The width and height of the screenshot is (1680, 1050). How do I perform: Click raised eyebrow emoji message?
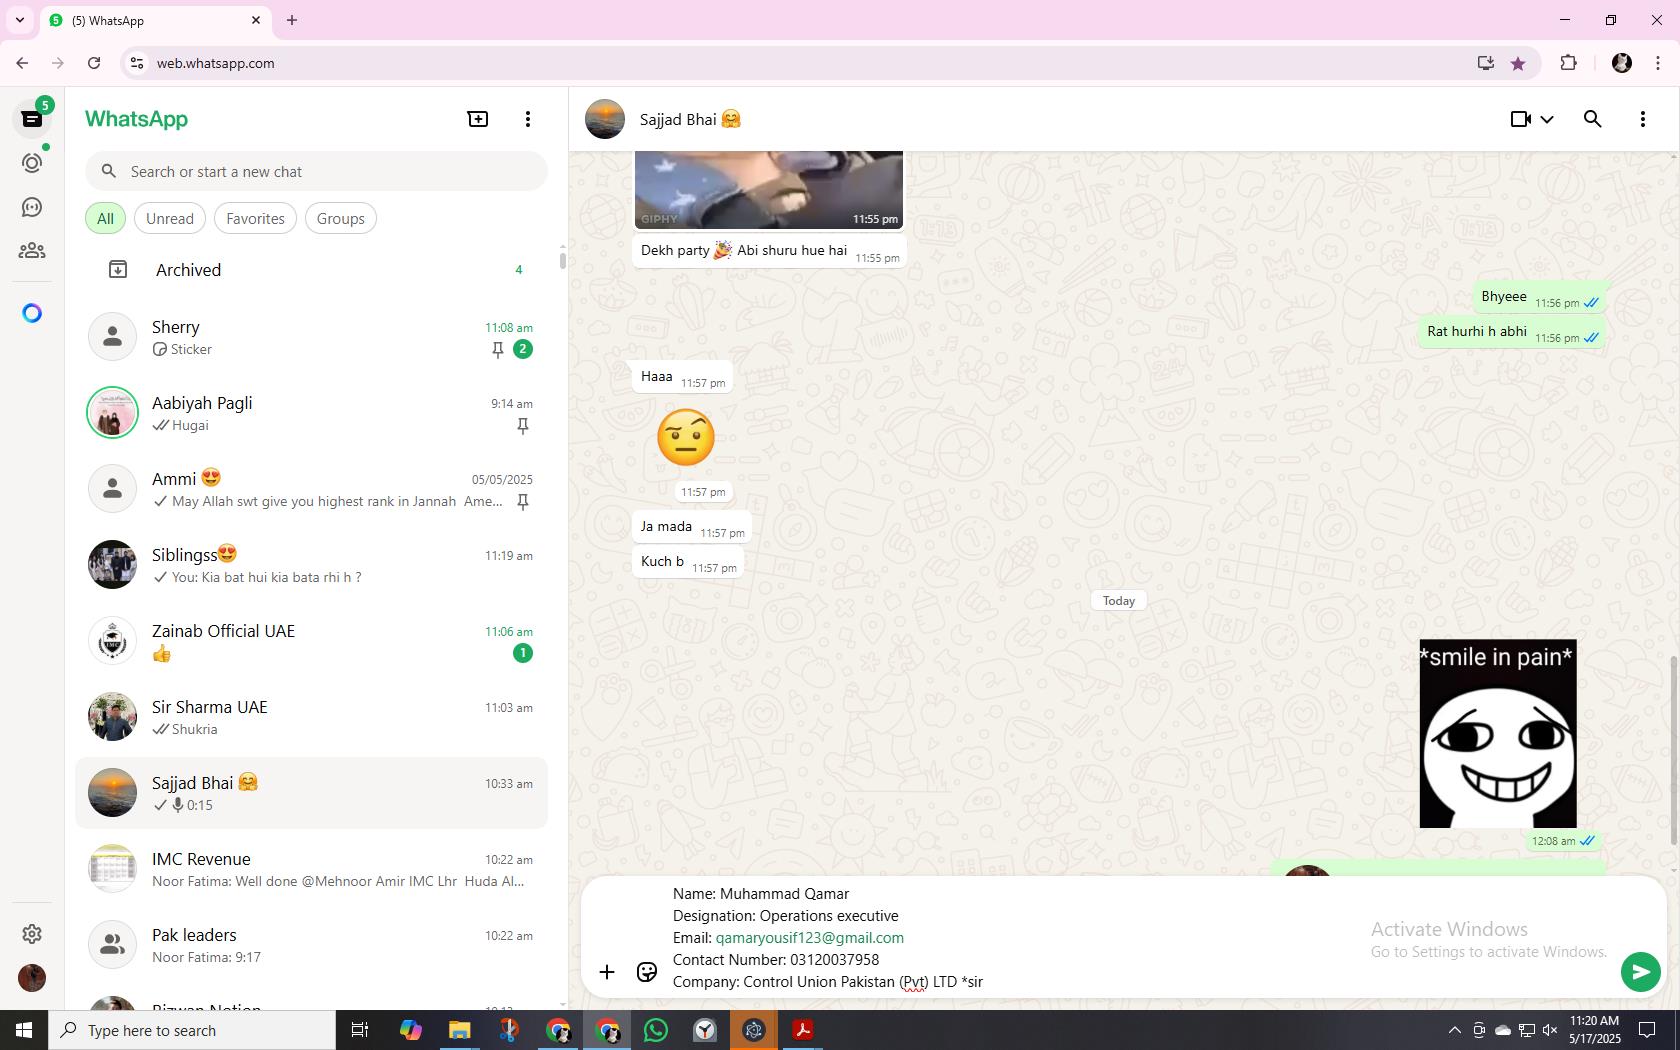pos(686,437)
